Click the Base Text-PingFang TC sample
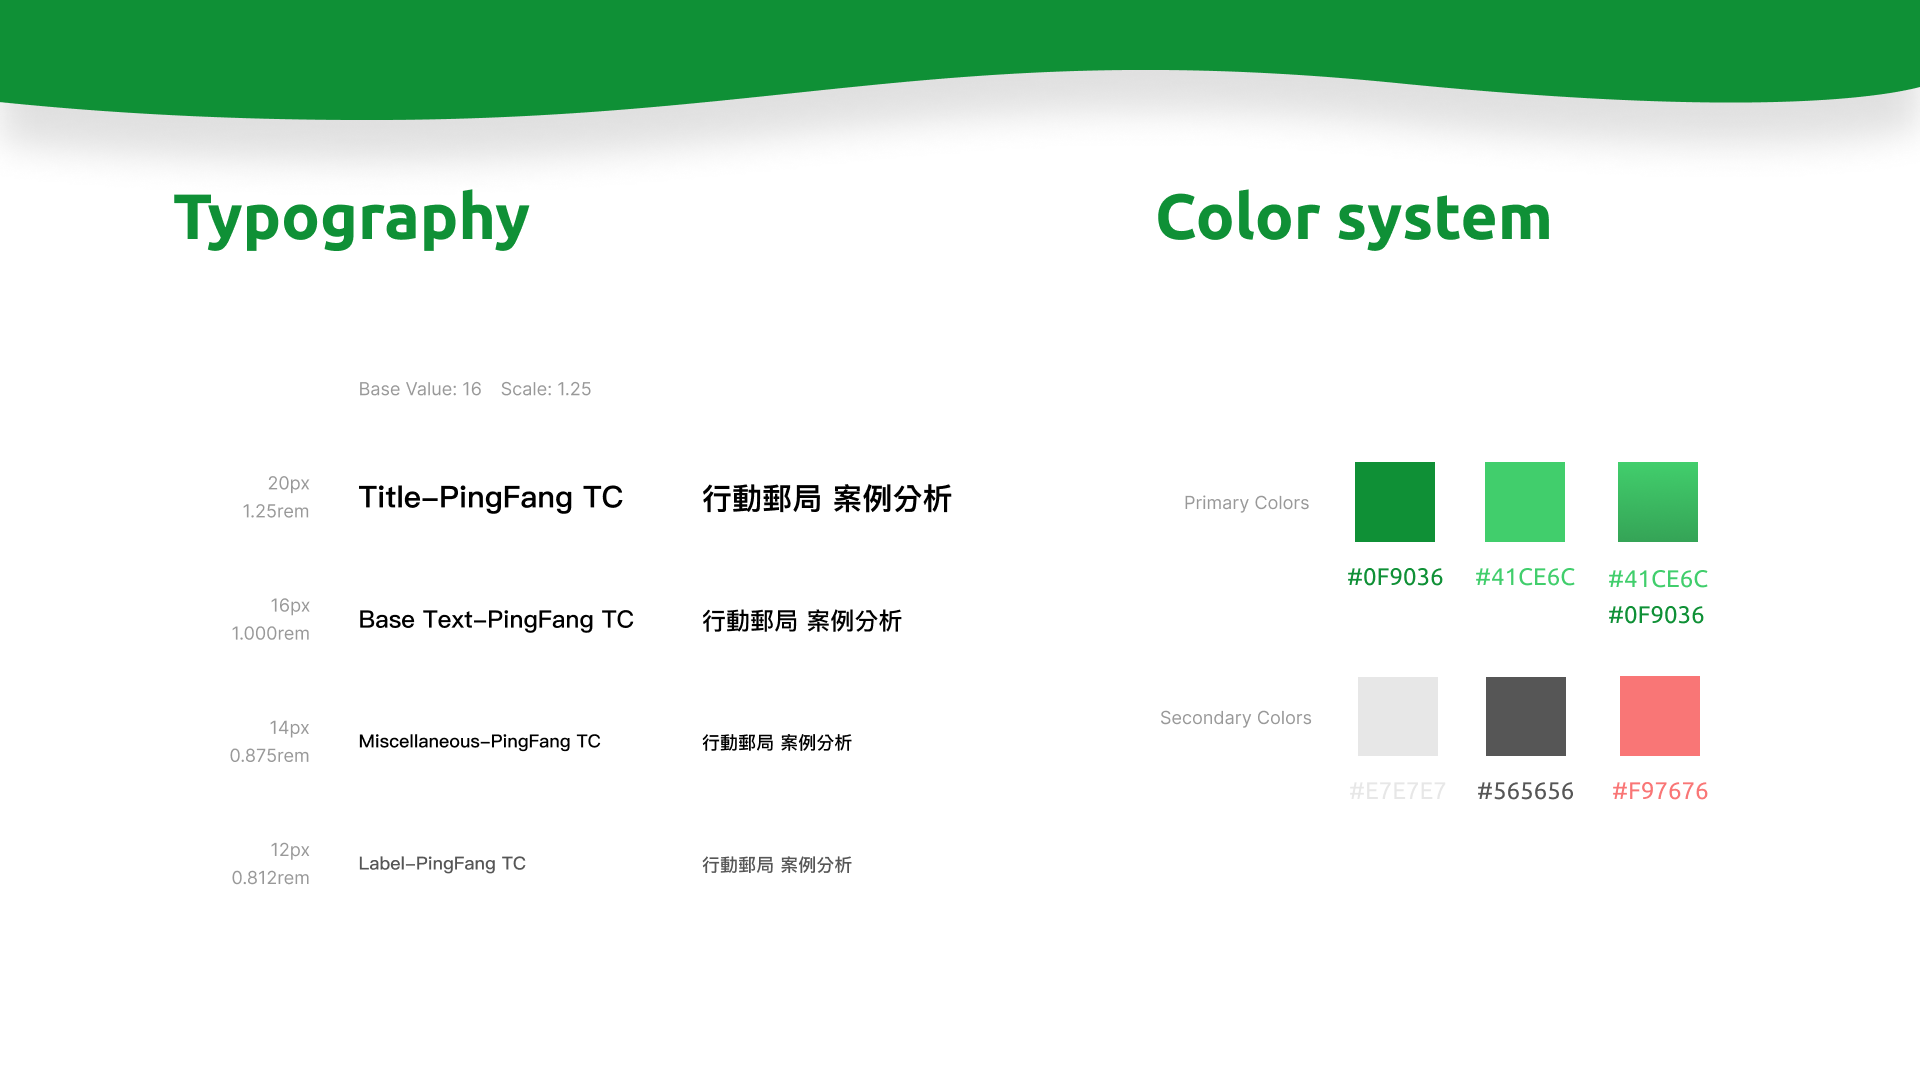1920x1080 pixels. pos(496,620)
